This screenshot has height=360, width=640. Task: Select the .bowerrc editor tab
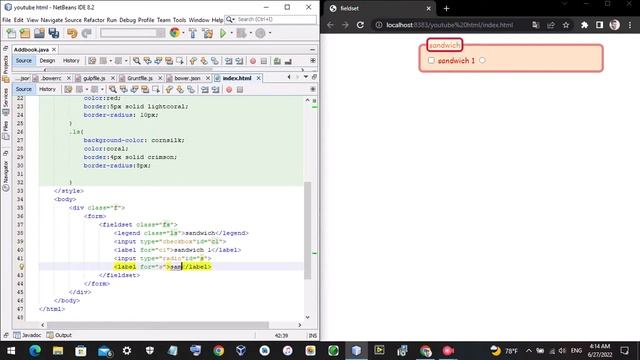(51, 78)
